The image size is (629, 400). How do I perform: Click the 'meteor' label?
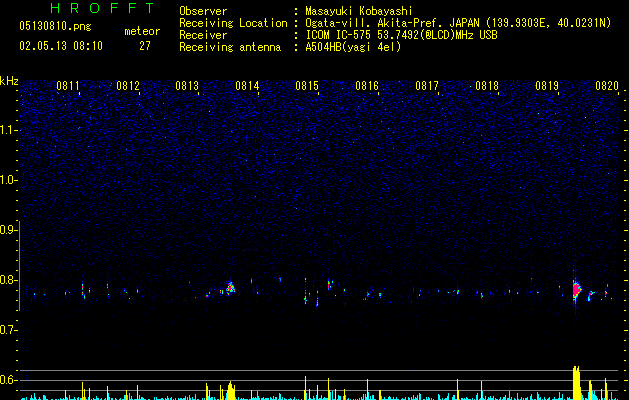tap(142, 31)
